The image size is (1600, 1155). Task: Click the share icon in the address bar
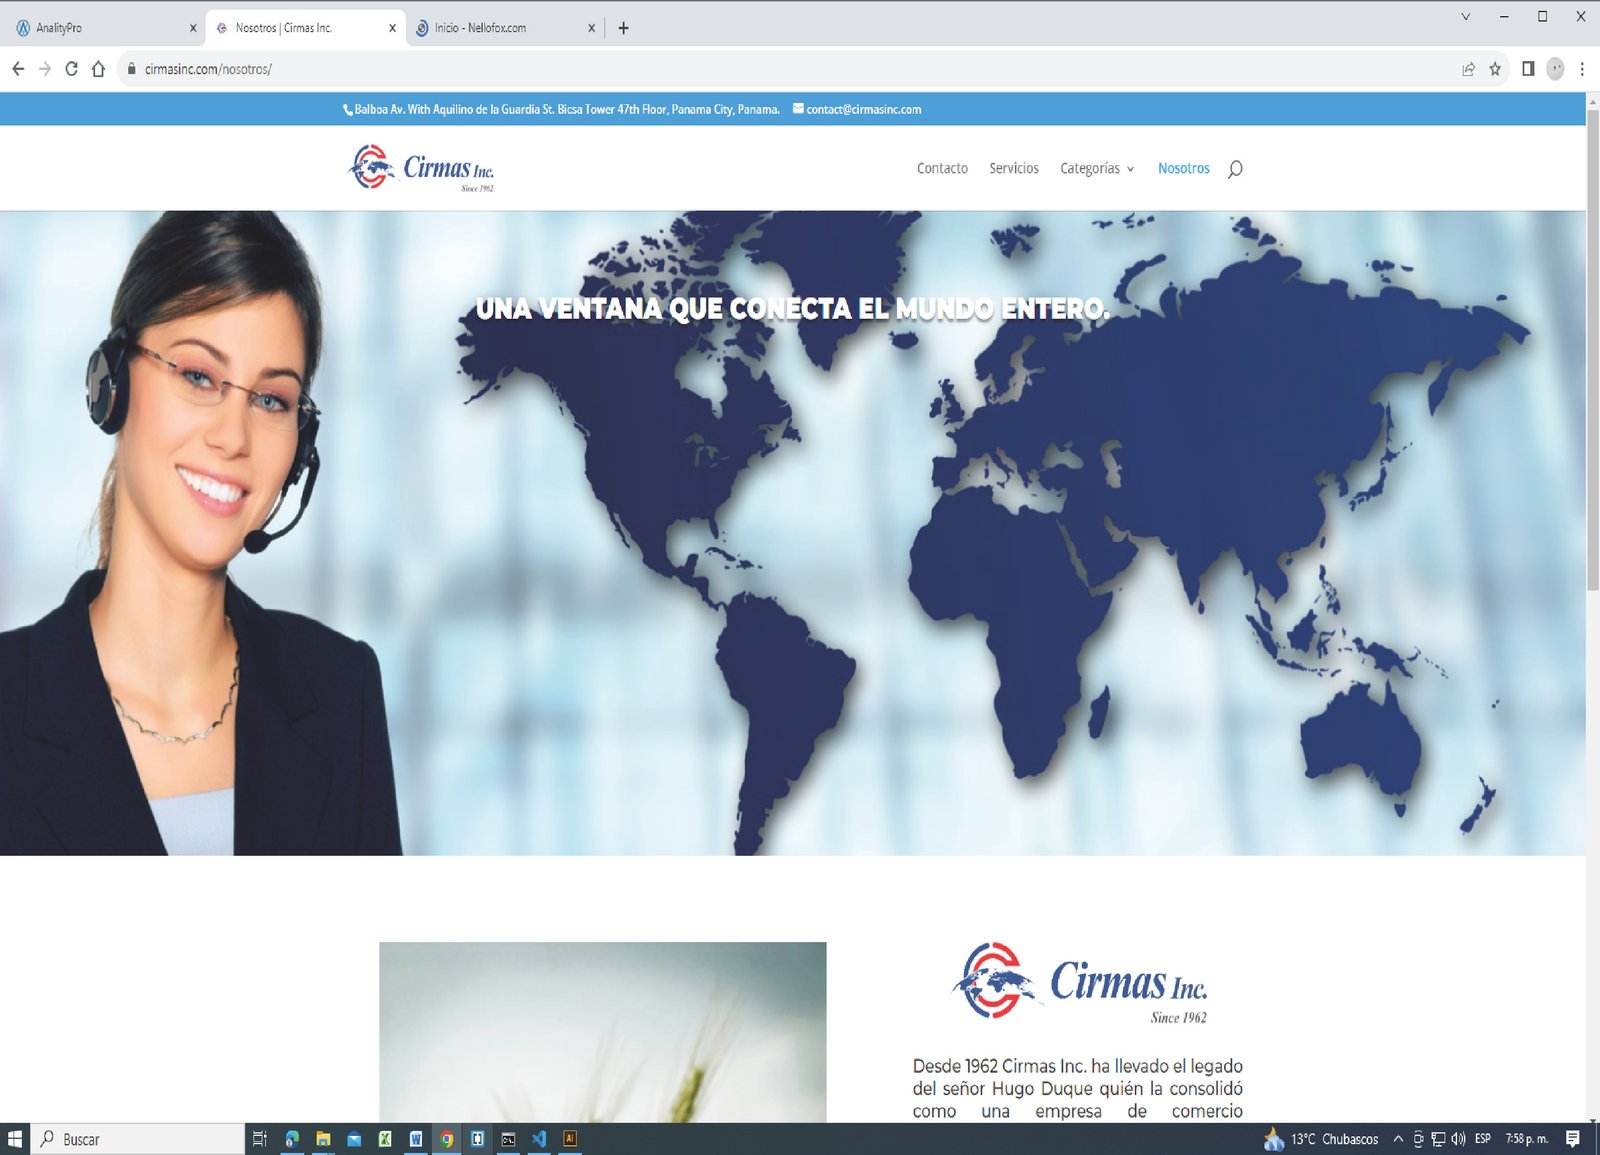tap(1468, 69)
